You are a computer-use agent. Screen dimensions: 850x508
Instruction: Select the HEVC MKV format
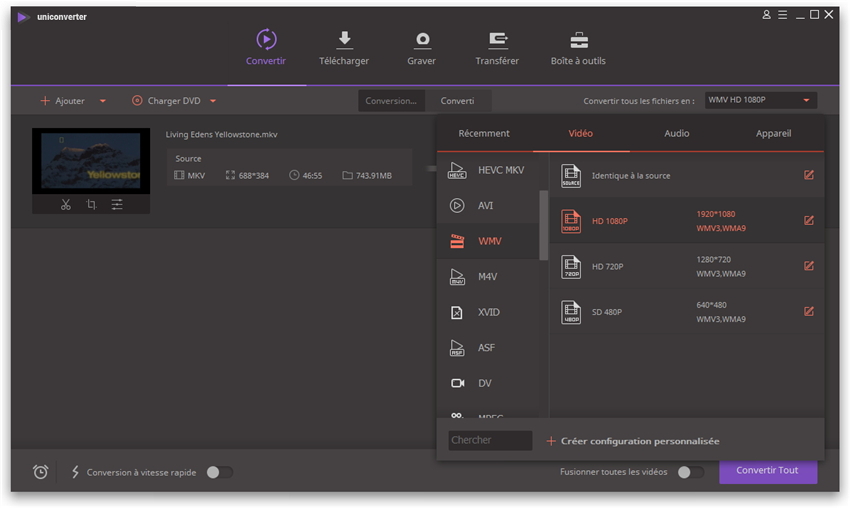(488, 170)
